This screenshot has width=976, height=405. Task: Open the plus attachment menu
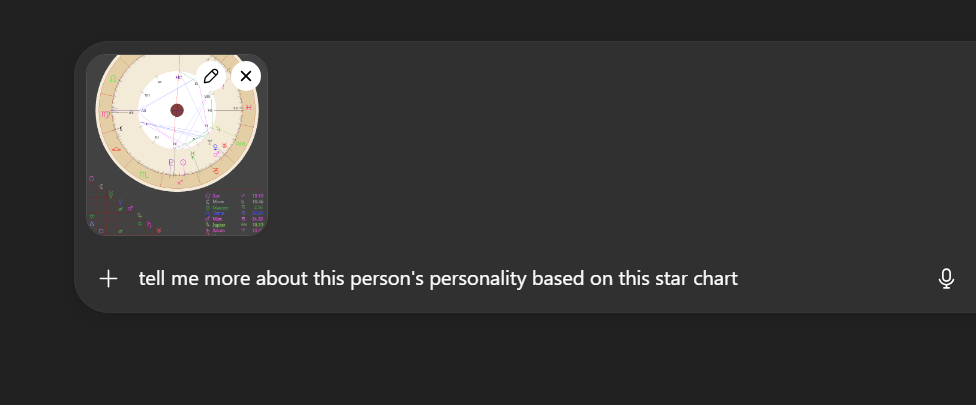pos(108,278)
